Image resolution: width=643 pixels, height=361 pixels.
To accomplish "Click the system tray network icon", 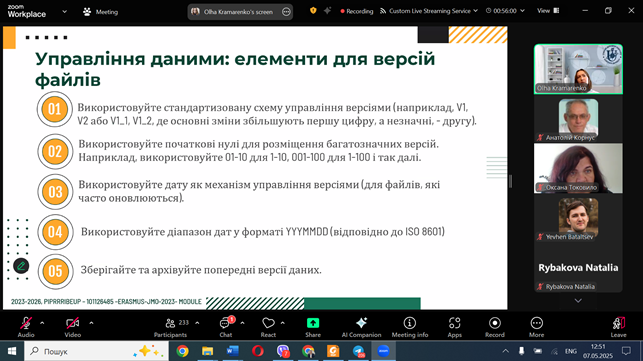I will click(x=554, y=351).
